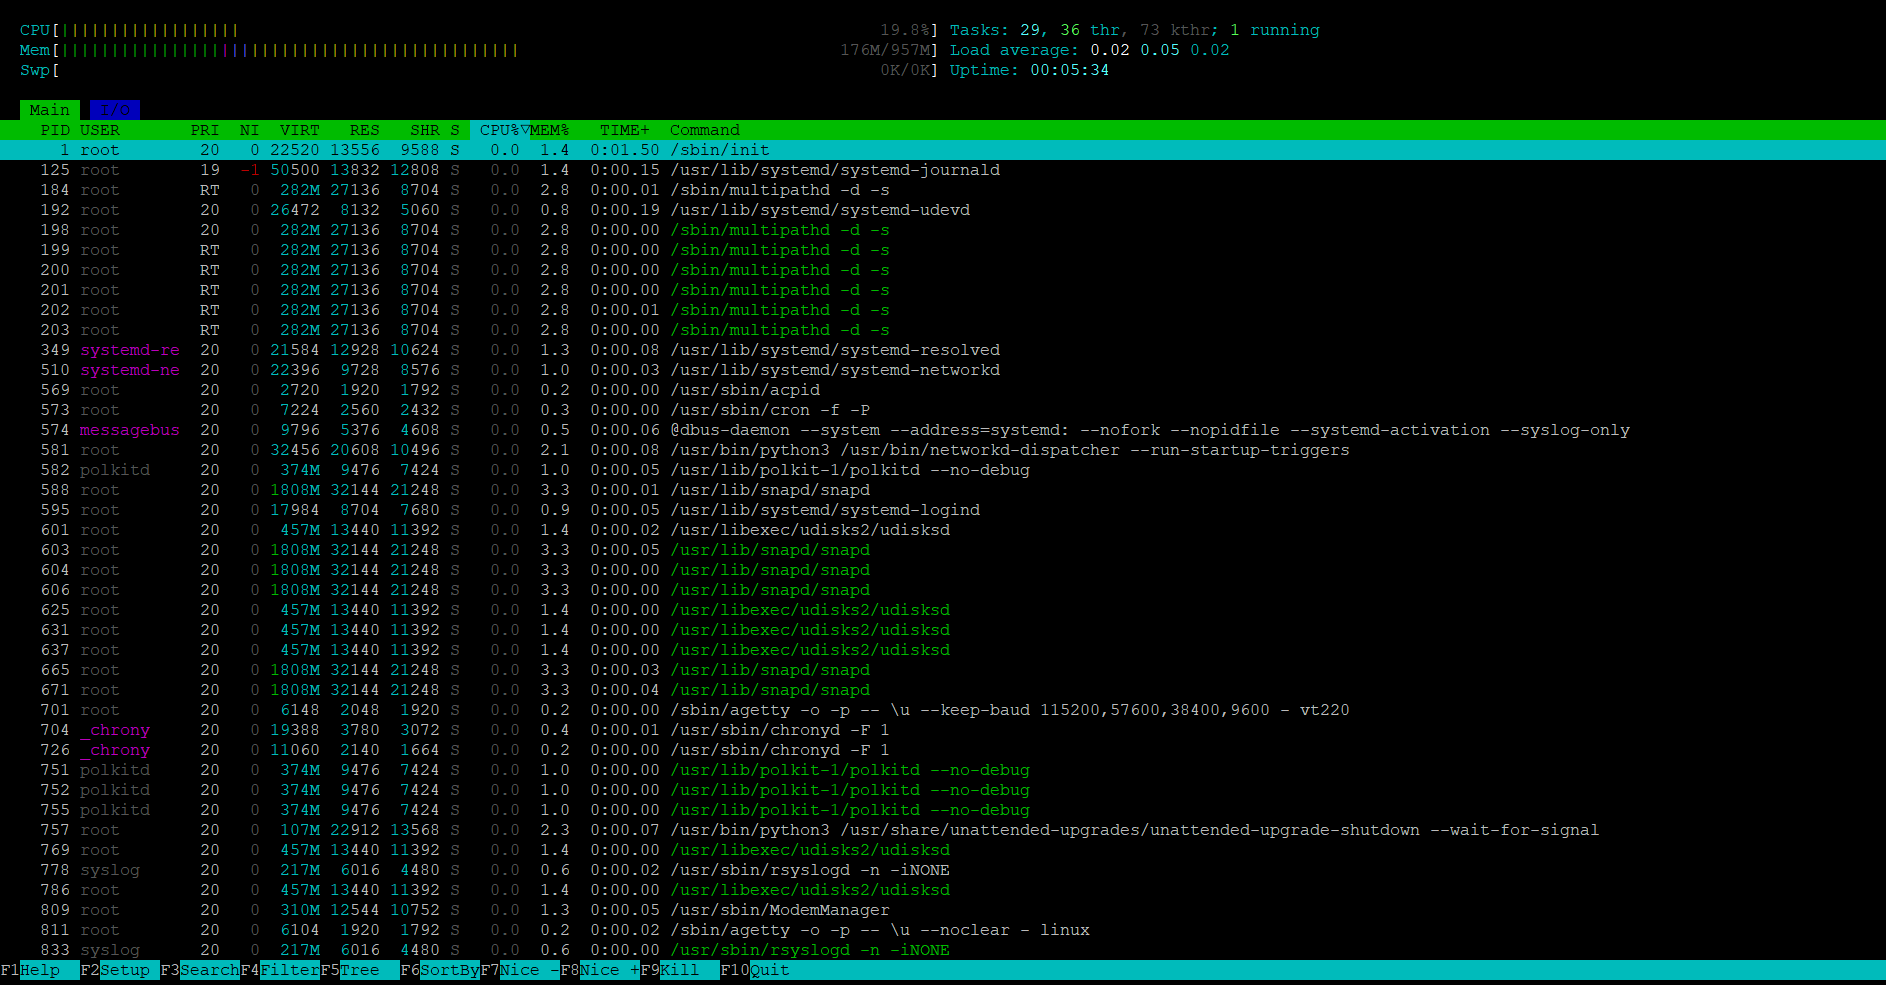The width and height of the screenshot is (1886, 985).
Task: Open the SortBy selection via F6SortBy
Action: coord(440,969)
